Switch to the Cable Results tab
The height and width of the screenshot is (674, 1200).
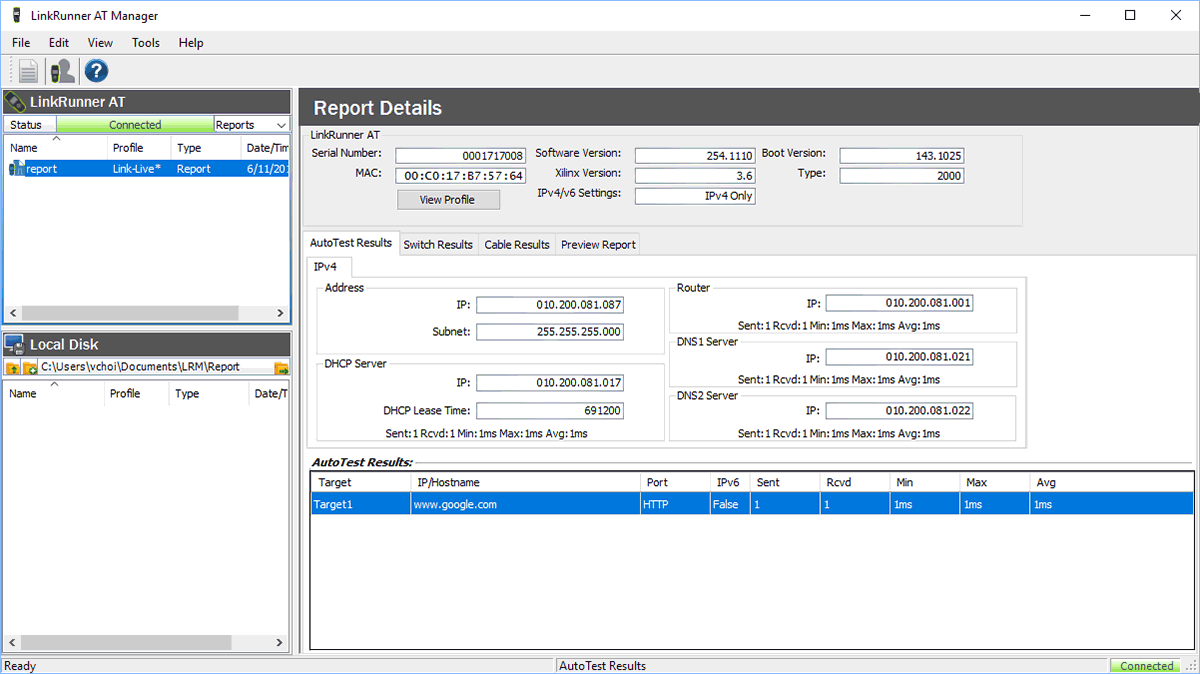point(516,245)
